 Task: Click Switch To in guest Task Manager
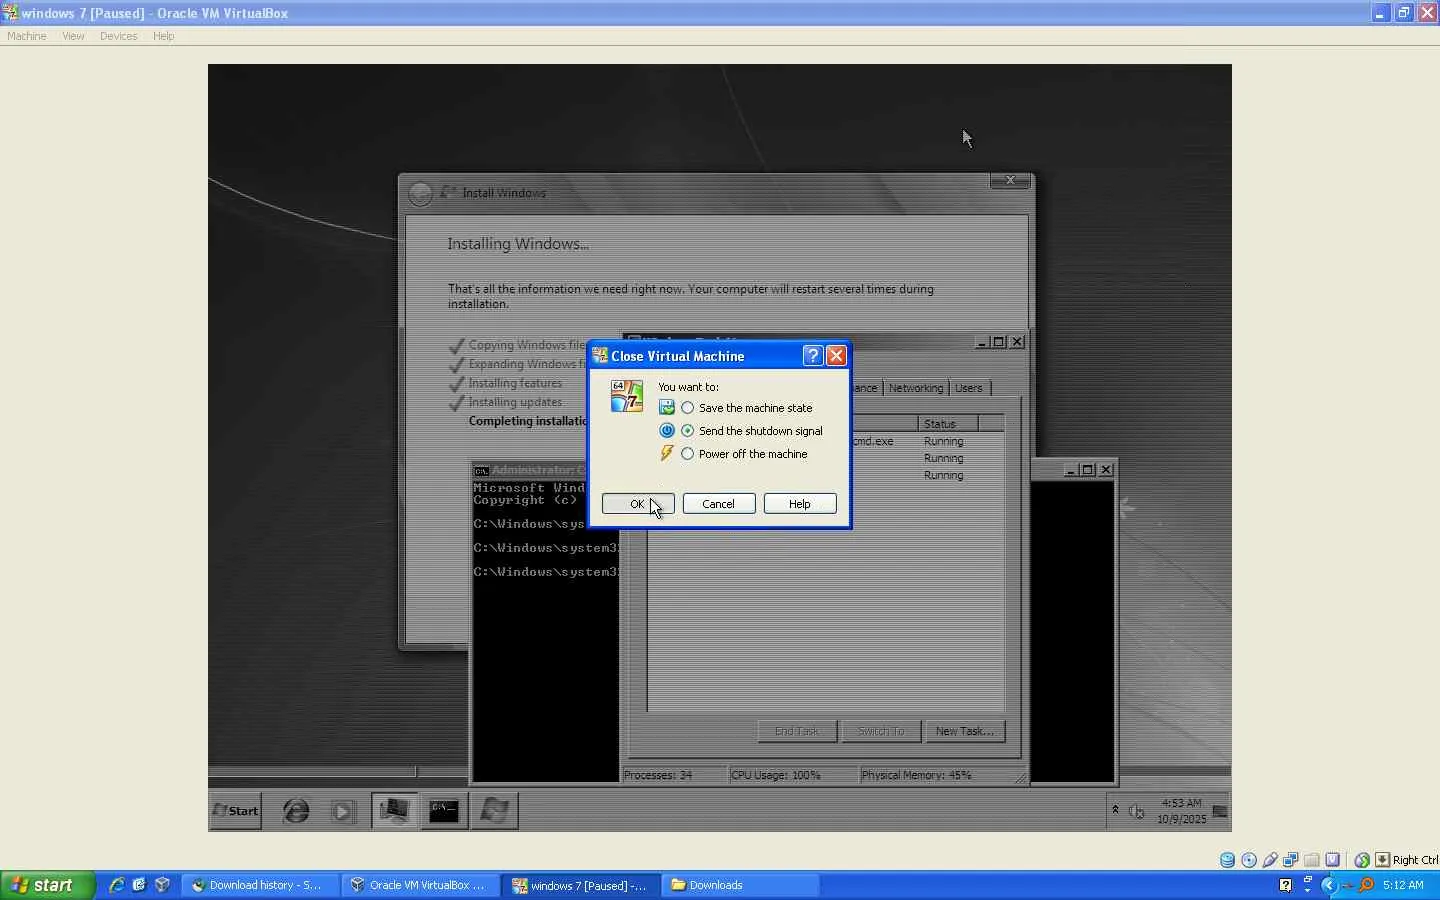[x=881, y=731]
